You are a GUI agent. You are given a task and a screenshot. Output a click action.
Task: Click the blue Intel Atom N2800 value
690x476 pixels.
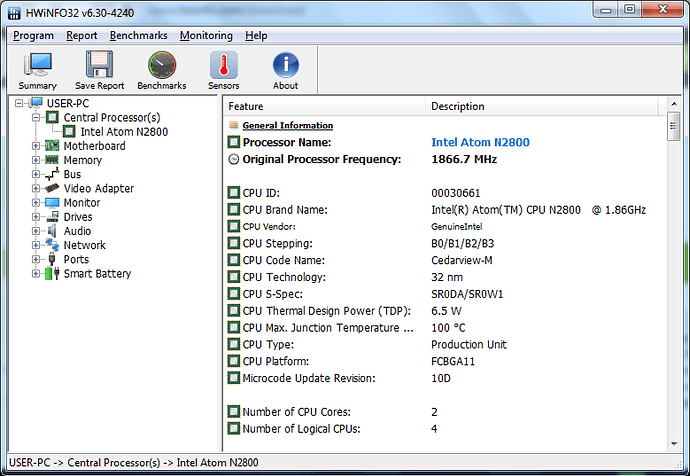[481, 142]
